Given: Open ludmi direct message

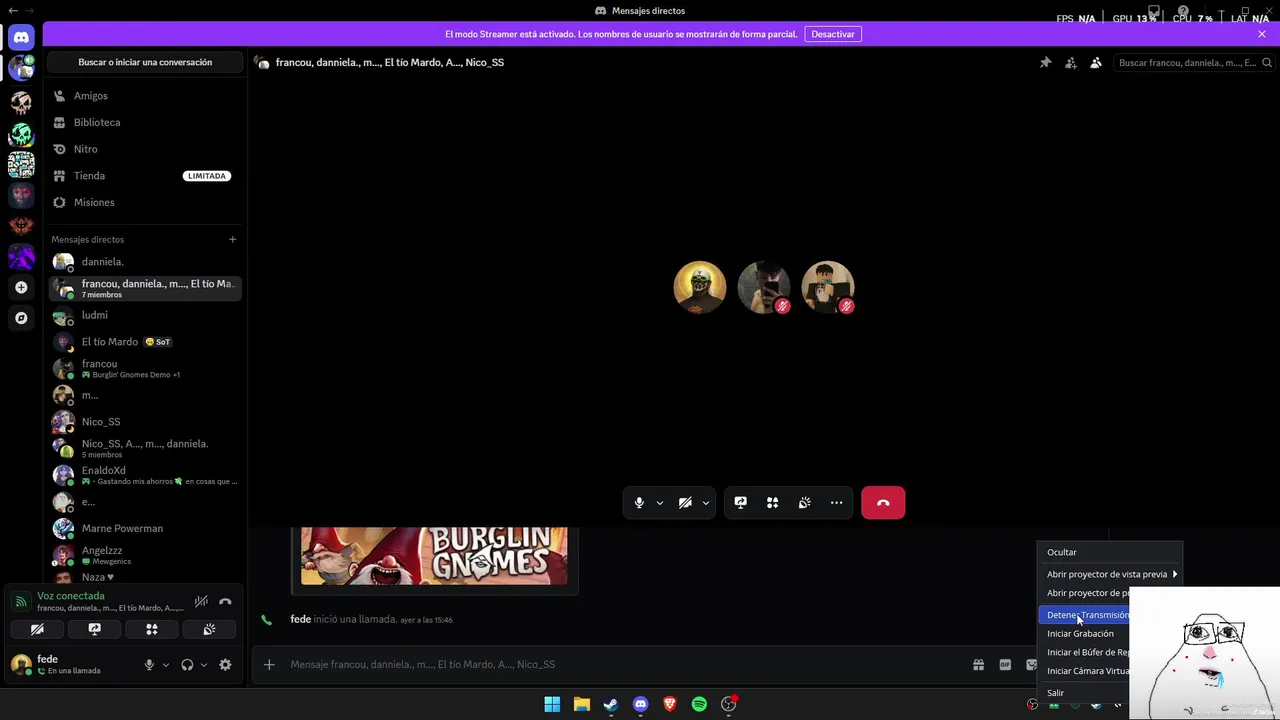Looking at the screenshot, I should 145,315.
